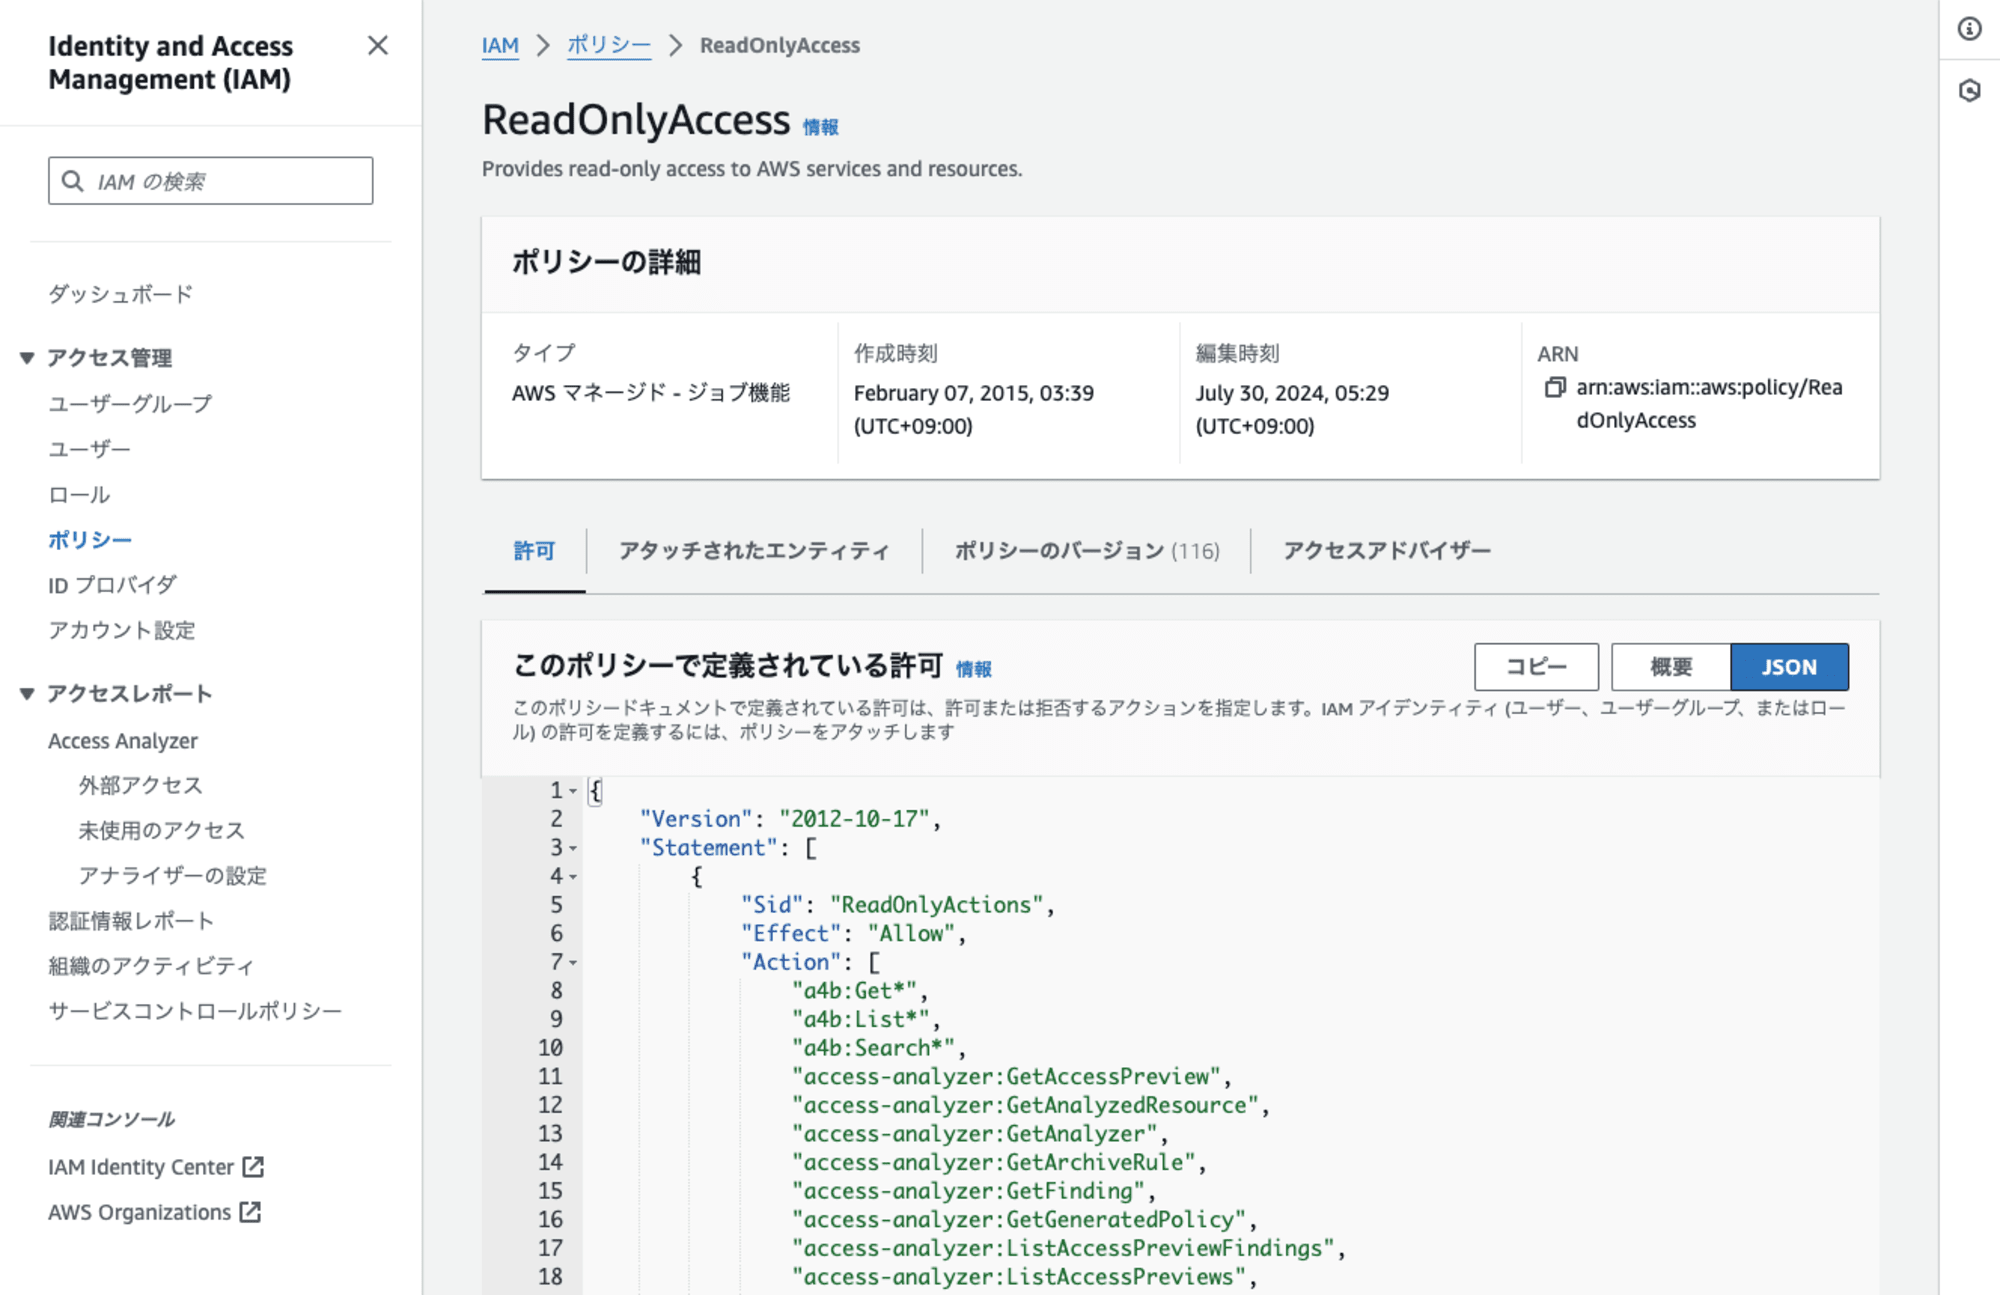Fold the object block at line 4
This screenshot has width=2000, height=1295.
point(573,877)
